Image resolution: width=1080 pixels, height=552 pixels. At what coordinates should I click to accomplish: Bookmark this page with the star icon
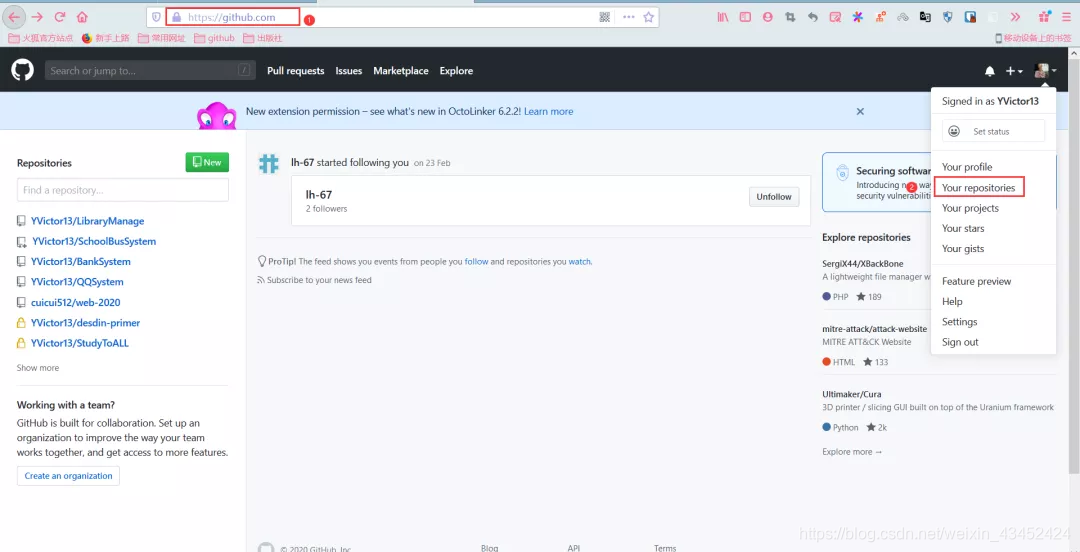pyautogui.click(x=648, y=17)
